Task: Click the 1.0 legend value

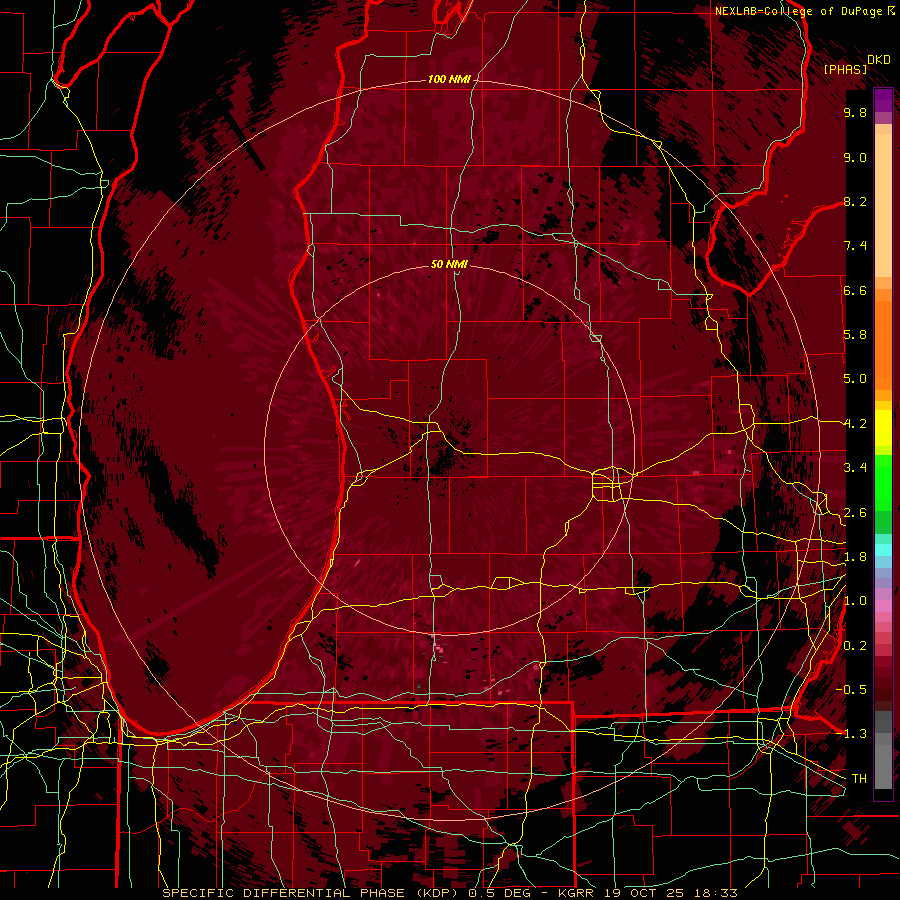Action: [855, 601]
